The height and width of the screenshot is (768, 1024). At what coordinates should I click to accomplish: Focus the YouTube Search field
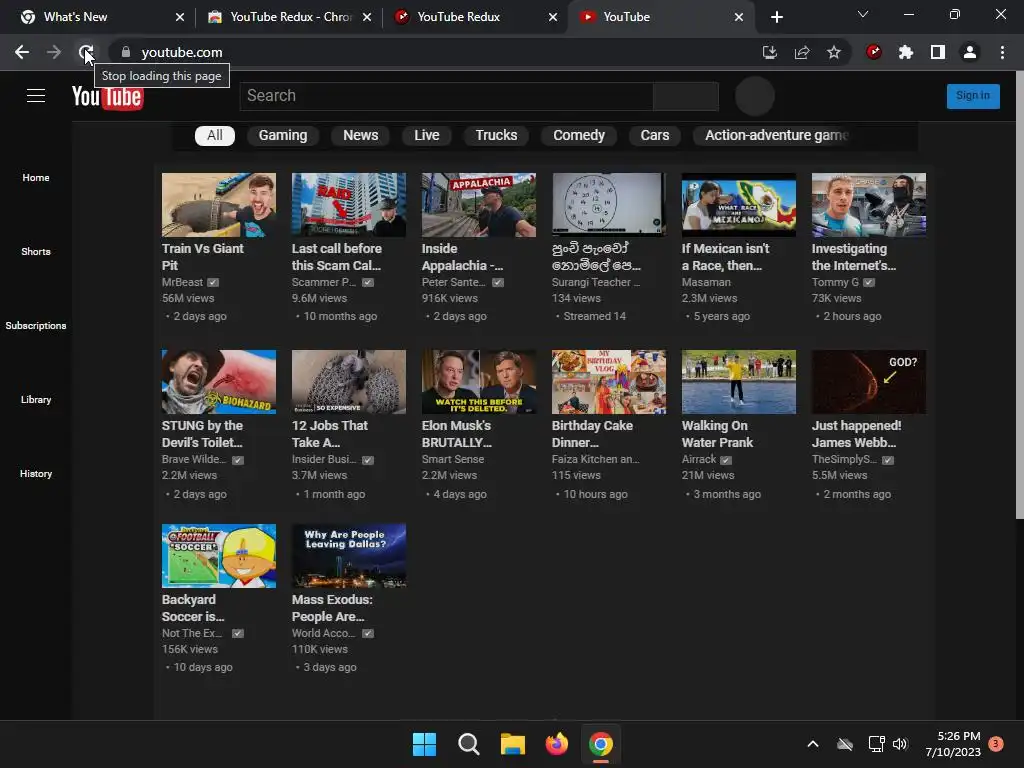[446, 96]
